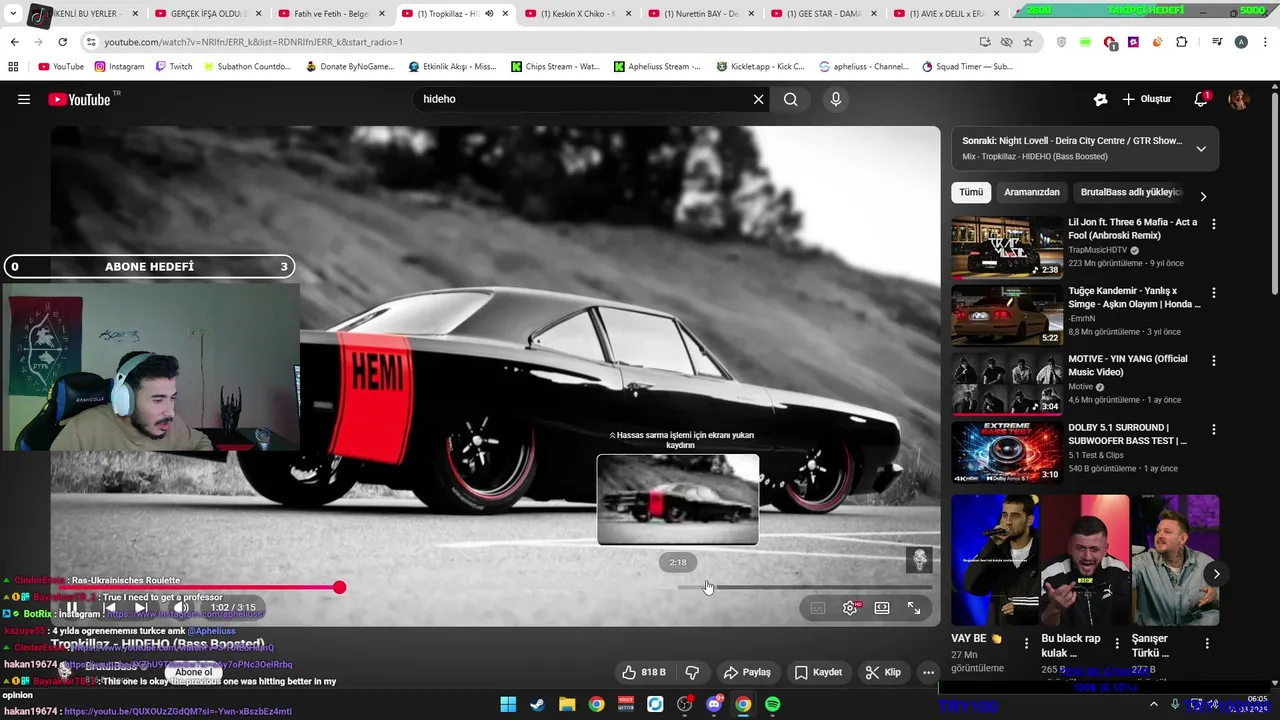This screenshot has height=720, width=1280.
Task: Like the video with 818 B
Action: click(643, 672)
